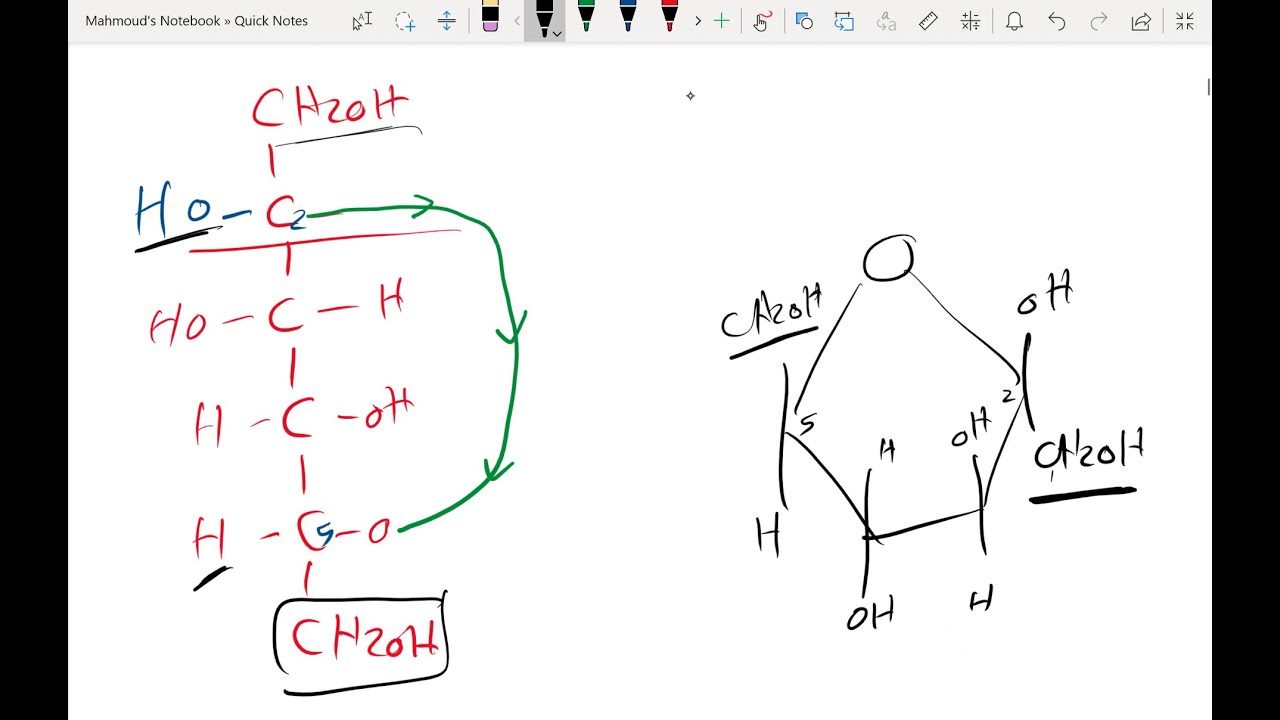1280x720 pixels.
Task: Open notifications bell
Action: coord(1014,20)
